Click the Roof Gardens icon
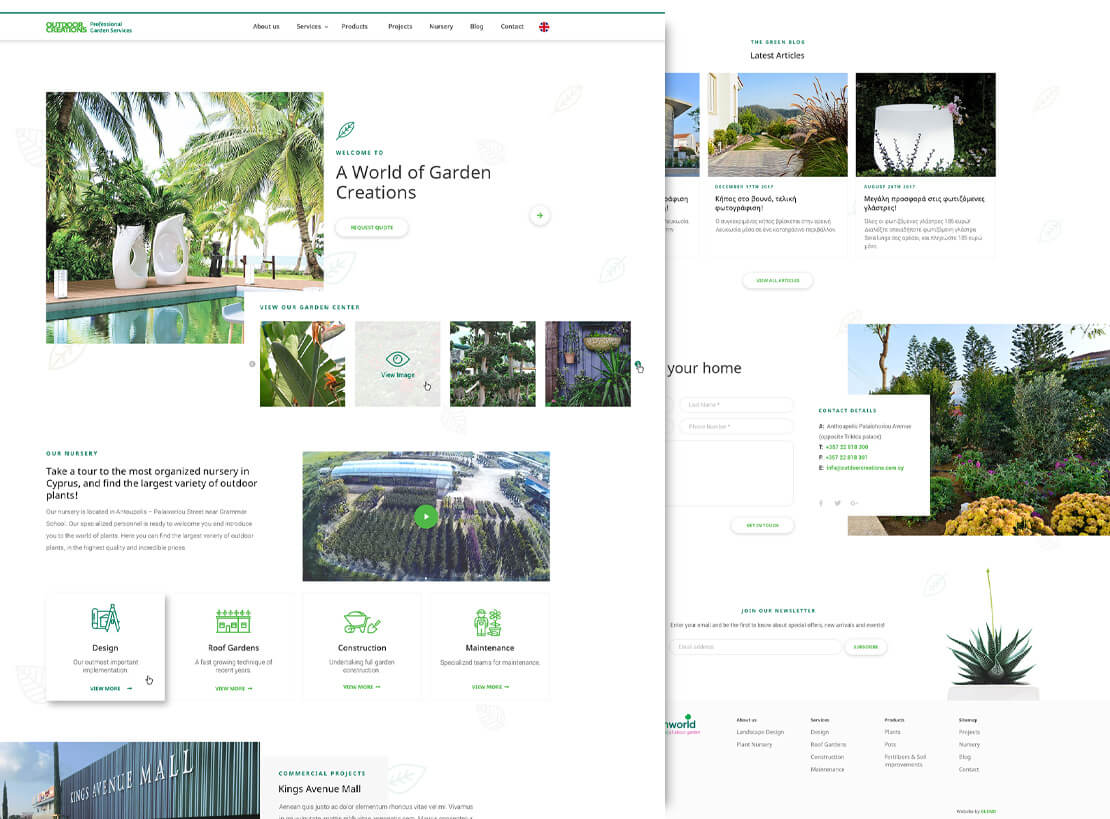 click(234, 621)
